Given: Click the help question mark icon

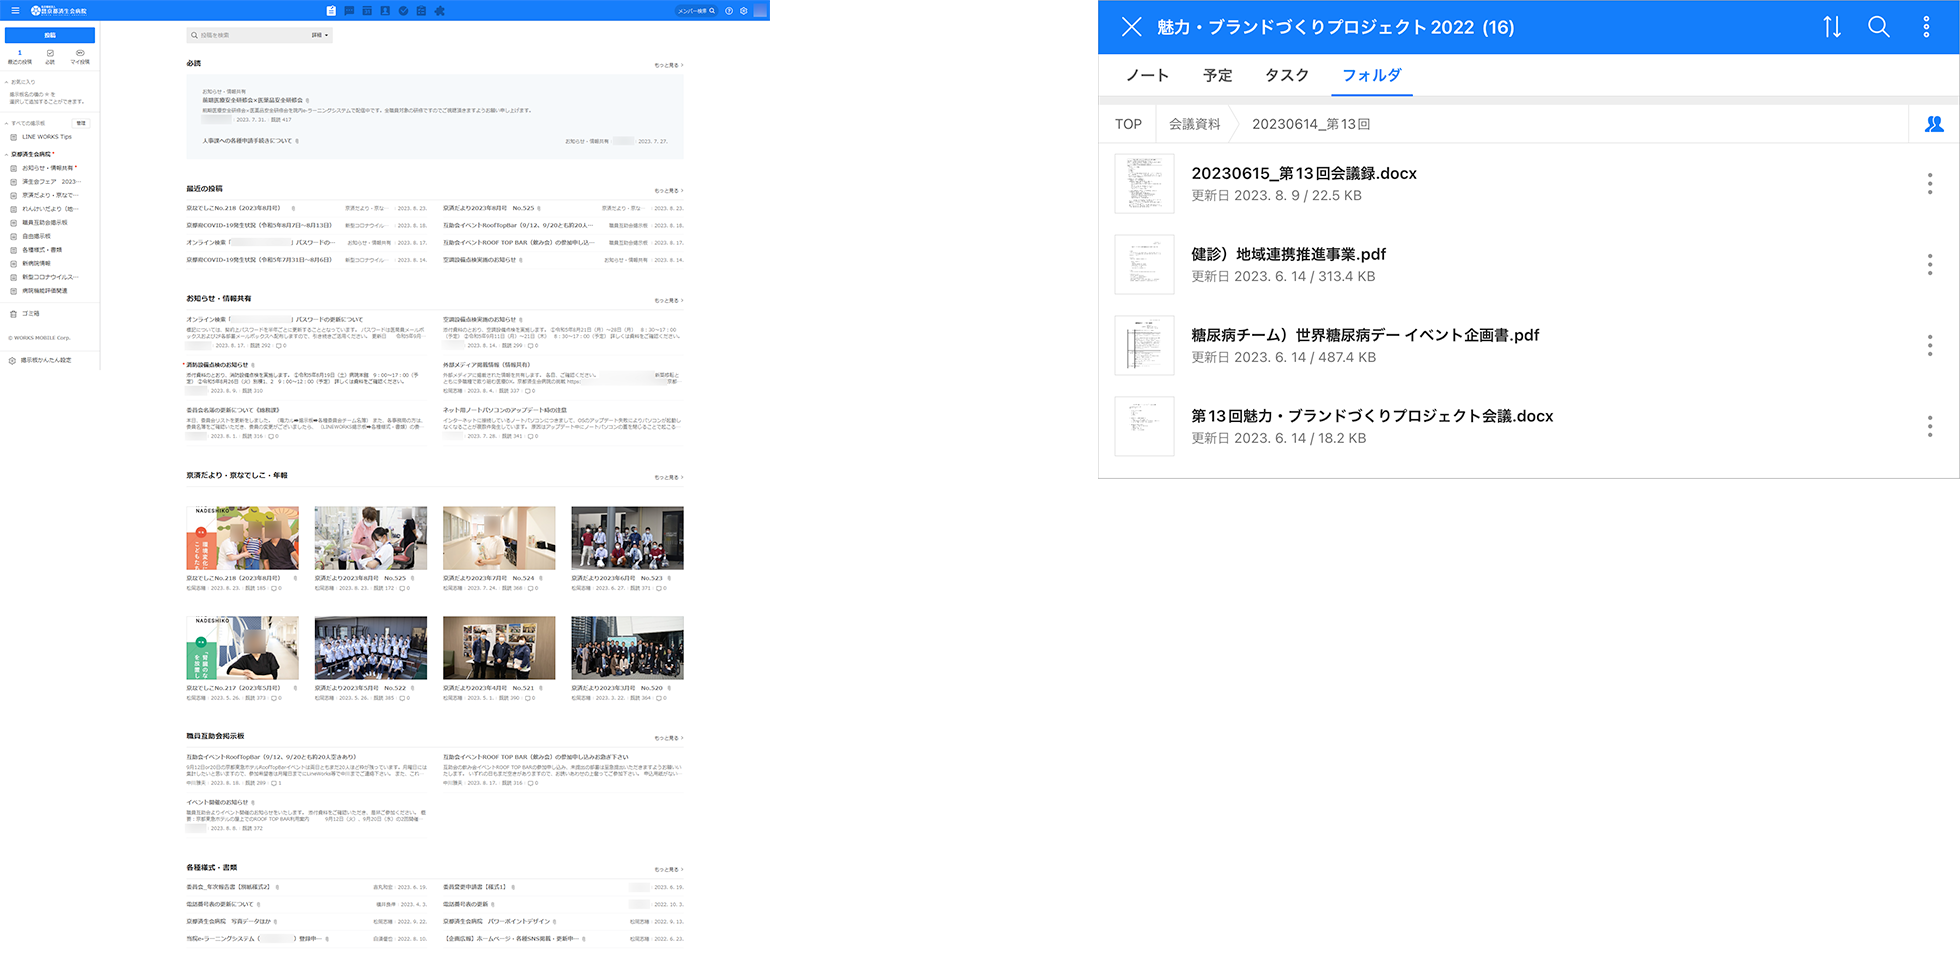Looking at the screenshot, I should pos(729,11).
